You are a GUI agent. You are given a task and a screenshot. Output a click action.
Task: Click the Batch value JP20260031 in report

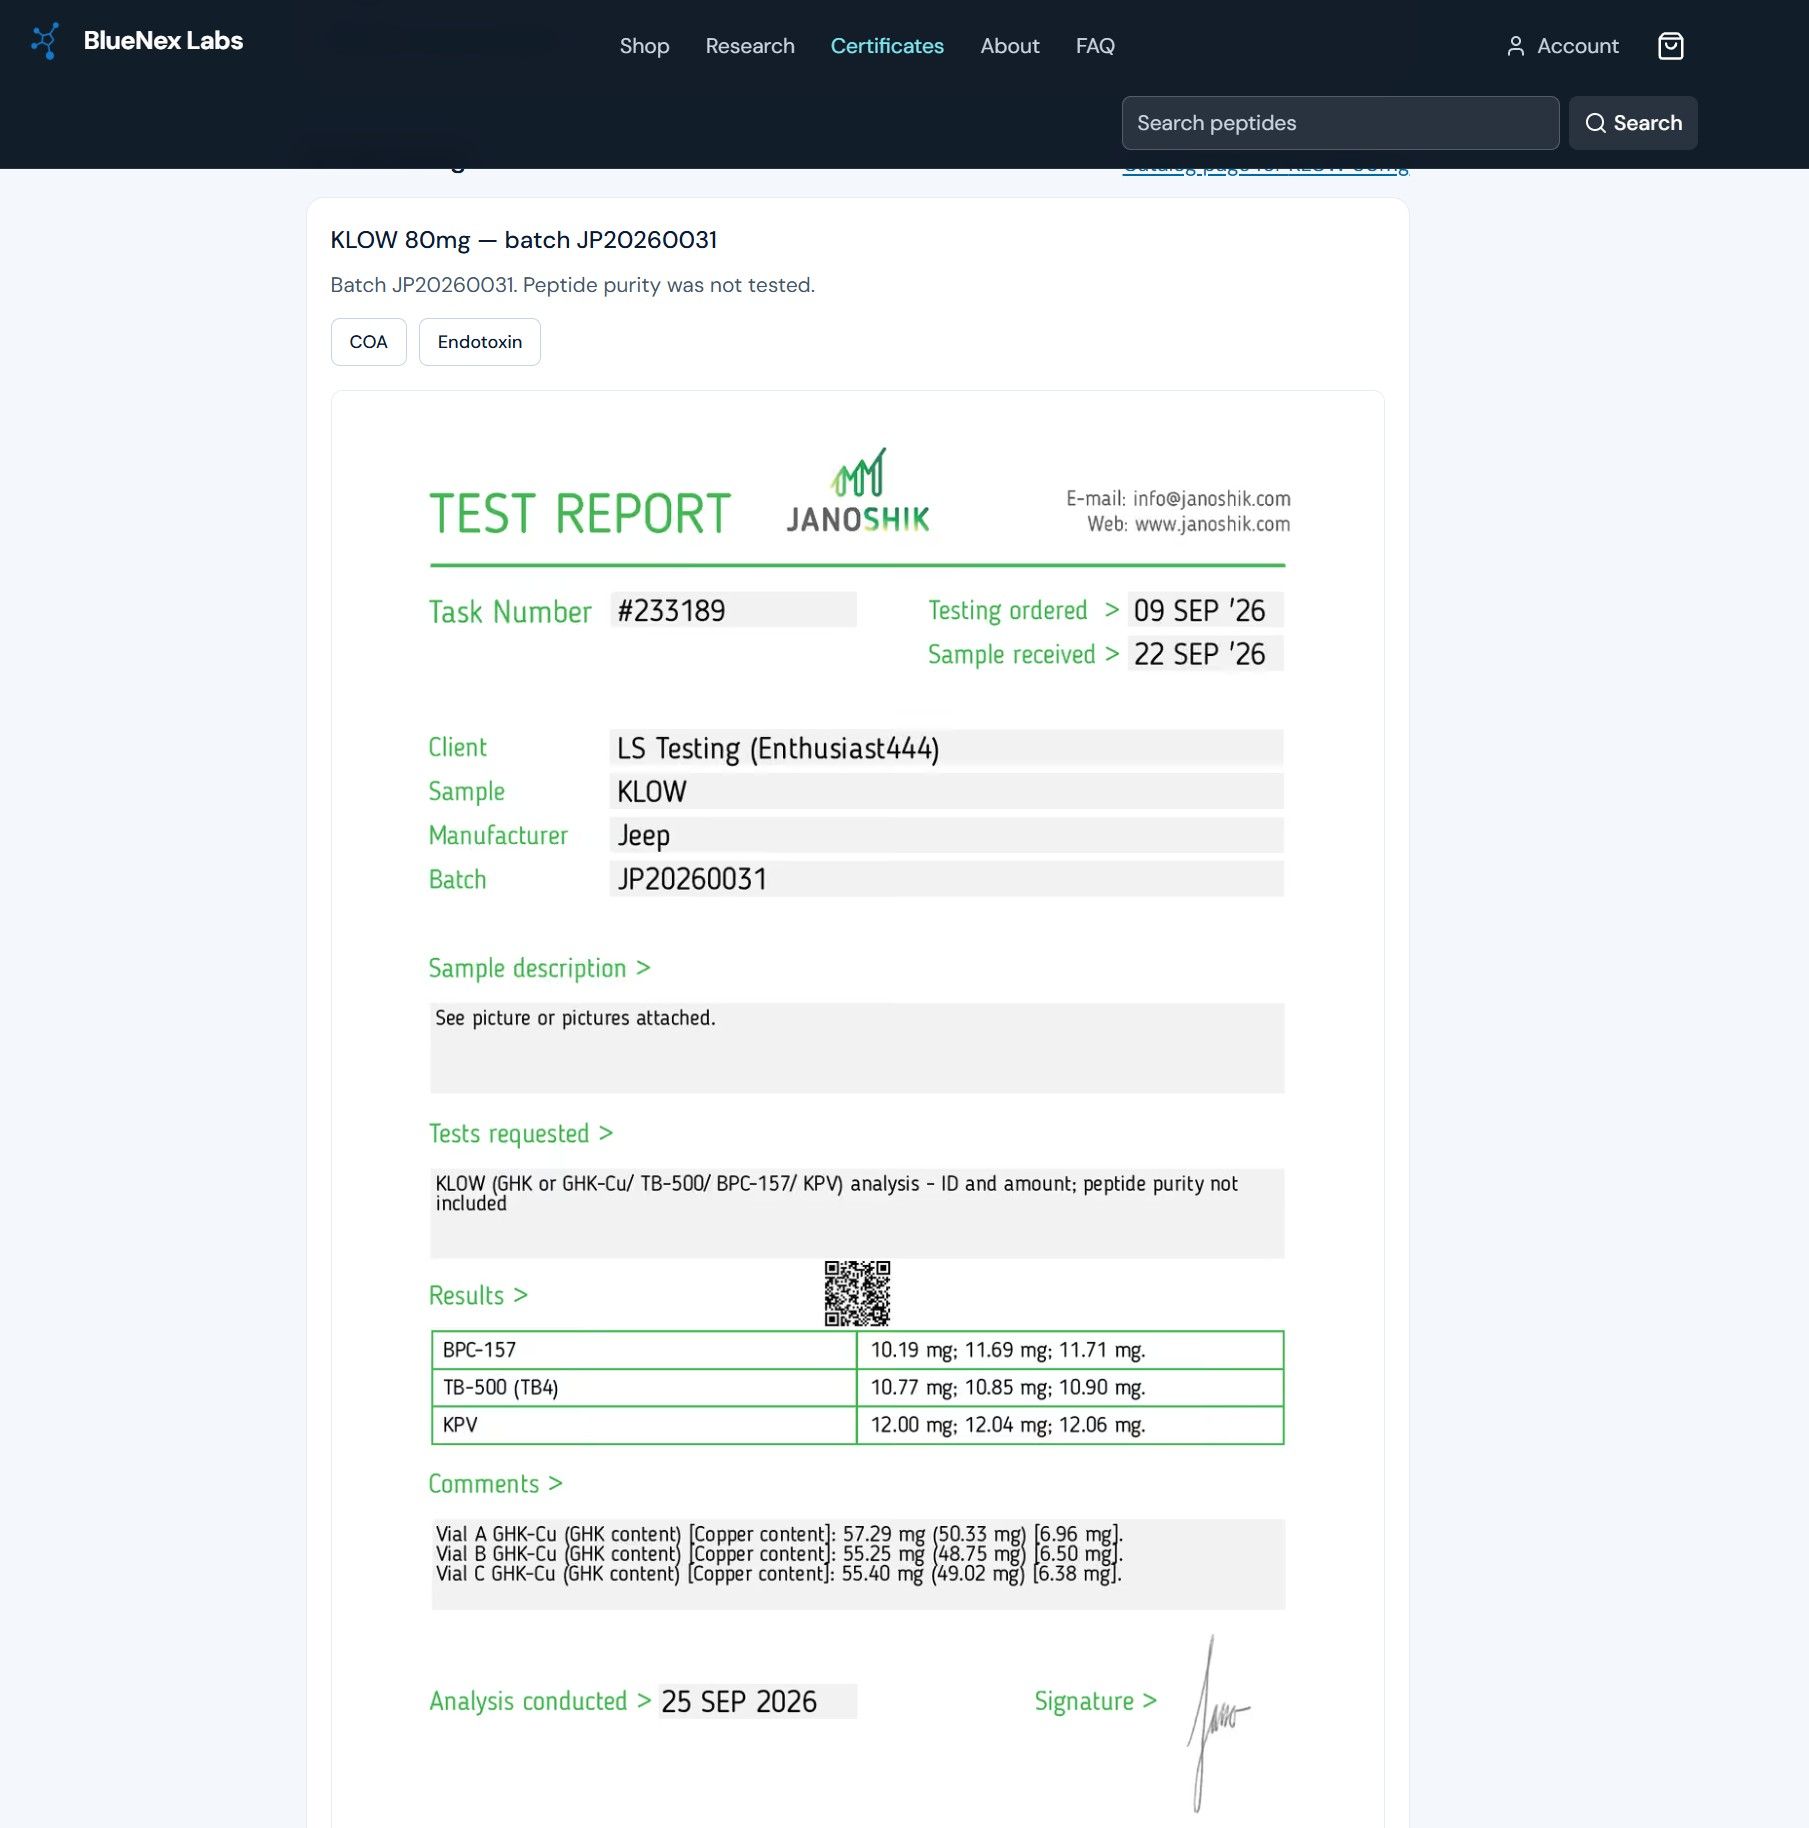pyautogui.click(x=692, y=879)
